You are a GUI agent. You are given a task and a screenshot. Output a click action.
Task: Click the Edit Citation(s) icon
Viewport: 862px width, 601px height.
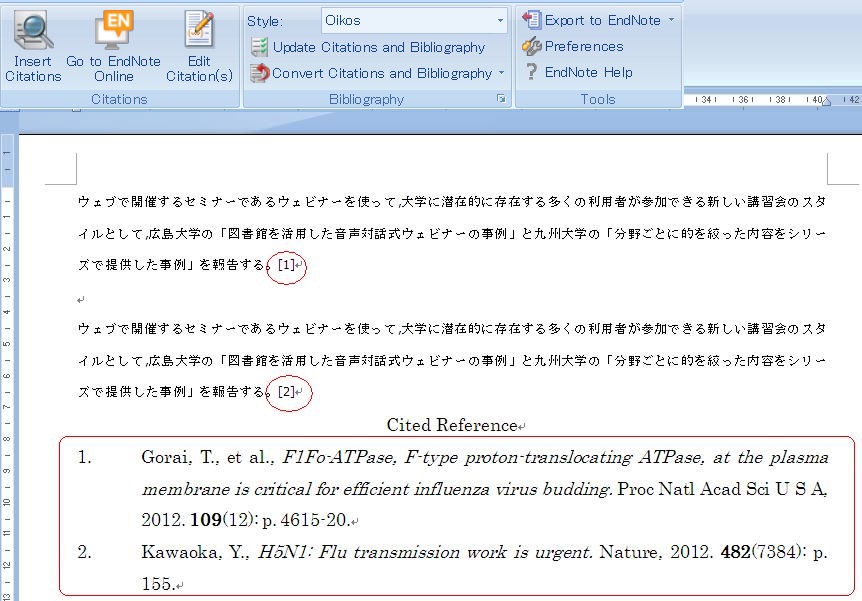tap(199, 30)
